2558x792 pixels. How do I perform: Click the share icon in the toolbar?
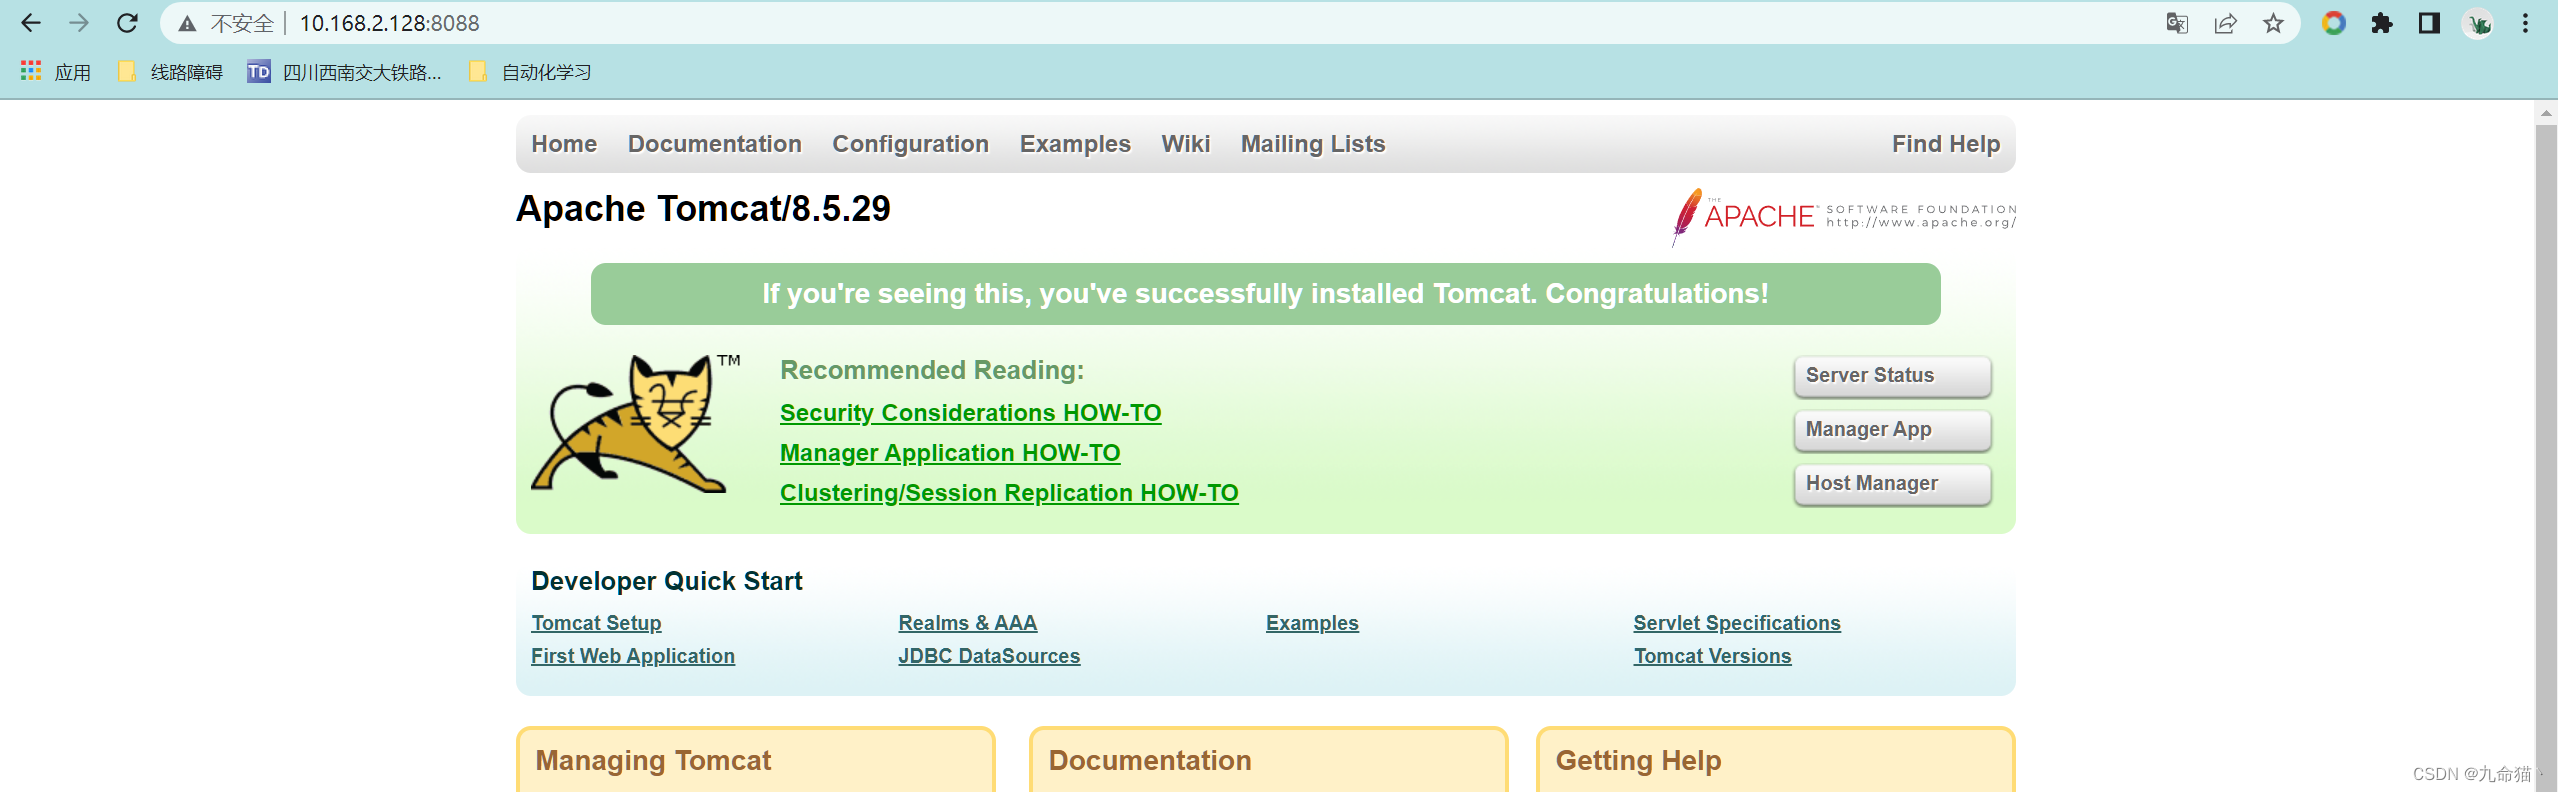(x=2227, y=23)
